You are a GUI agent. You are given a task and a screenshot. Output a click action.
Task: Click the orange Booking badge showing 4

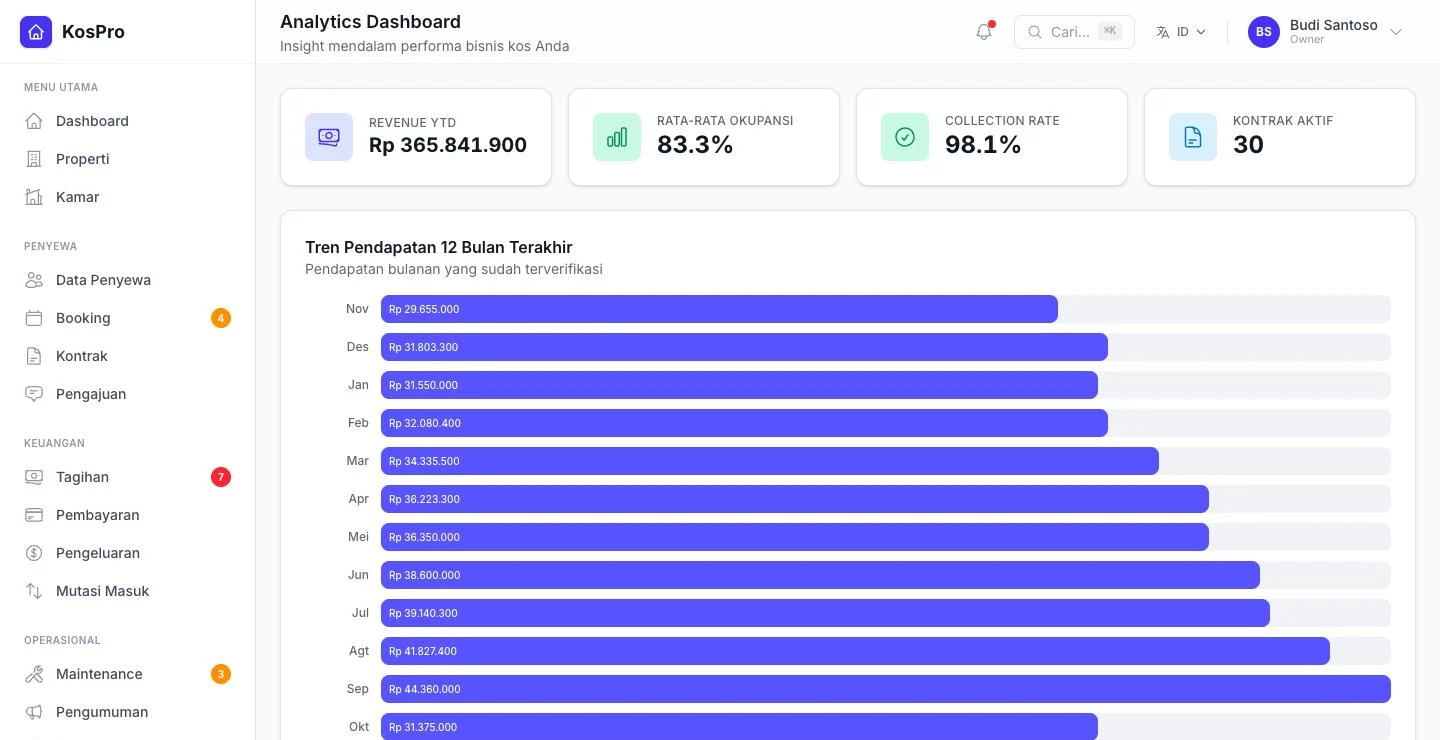[x=221, y=318]
